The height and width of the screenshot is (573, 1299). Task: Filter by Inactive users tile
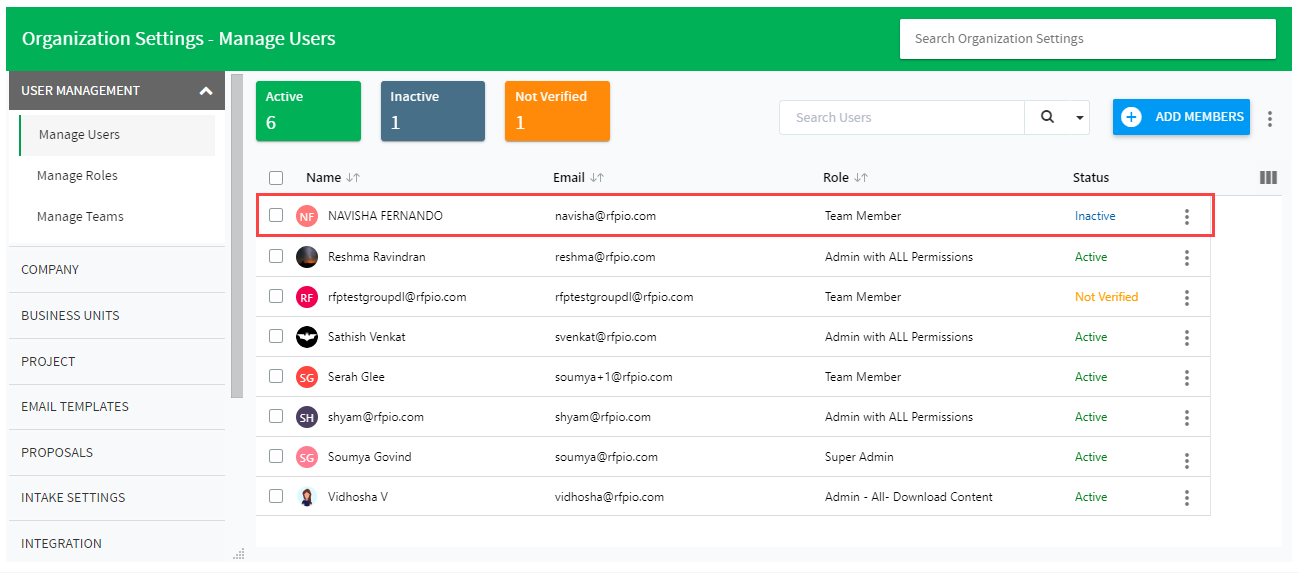click(x=433, y=111)
